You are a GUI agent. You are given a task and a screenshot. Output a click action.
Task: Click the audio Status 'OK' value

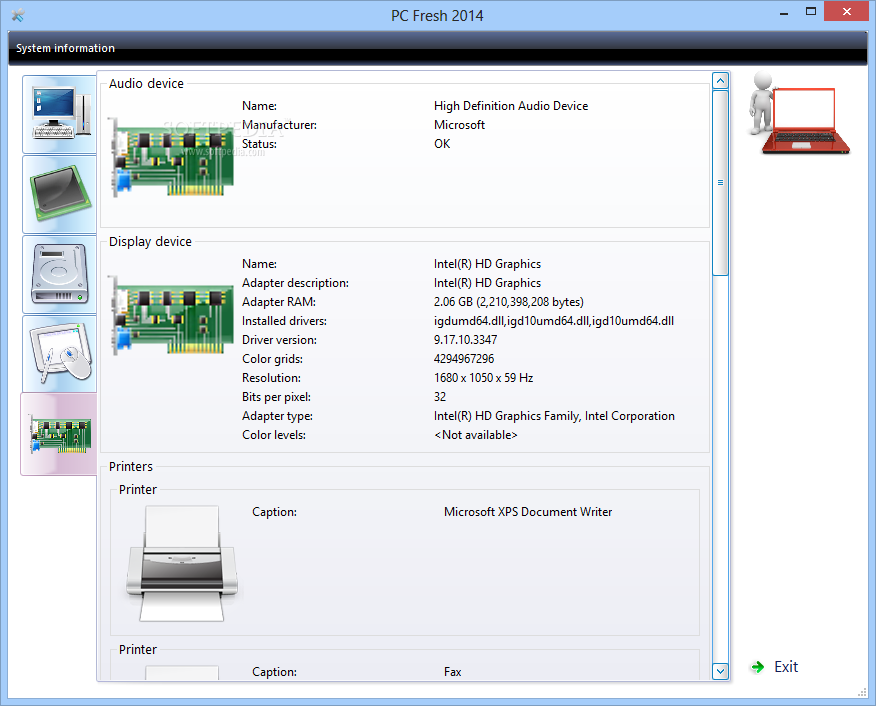442,144
